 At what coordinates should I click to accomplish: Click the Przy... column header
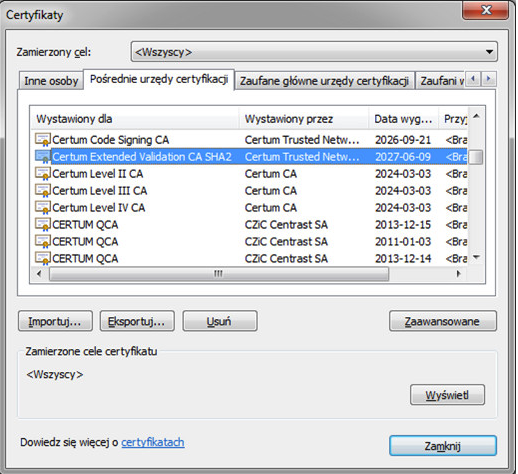(453, 119)
